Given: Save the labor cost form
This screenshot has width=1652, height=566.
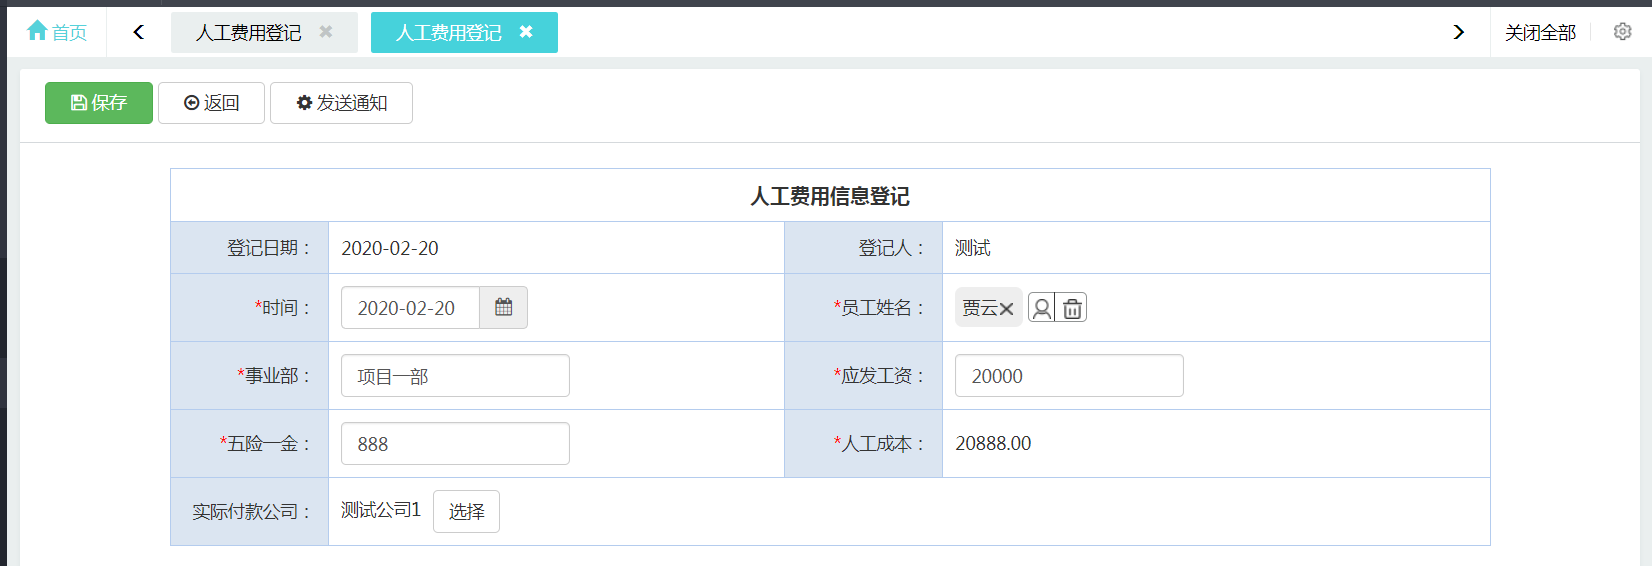Looking at the screenshot, I should (99, 103).
